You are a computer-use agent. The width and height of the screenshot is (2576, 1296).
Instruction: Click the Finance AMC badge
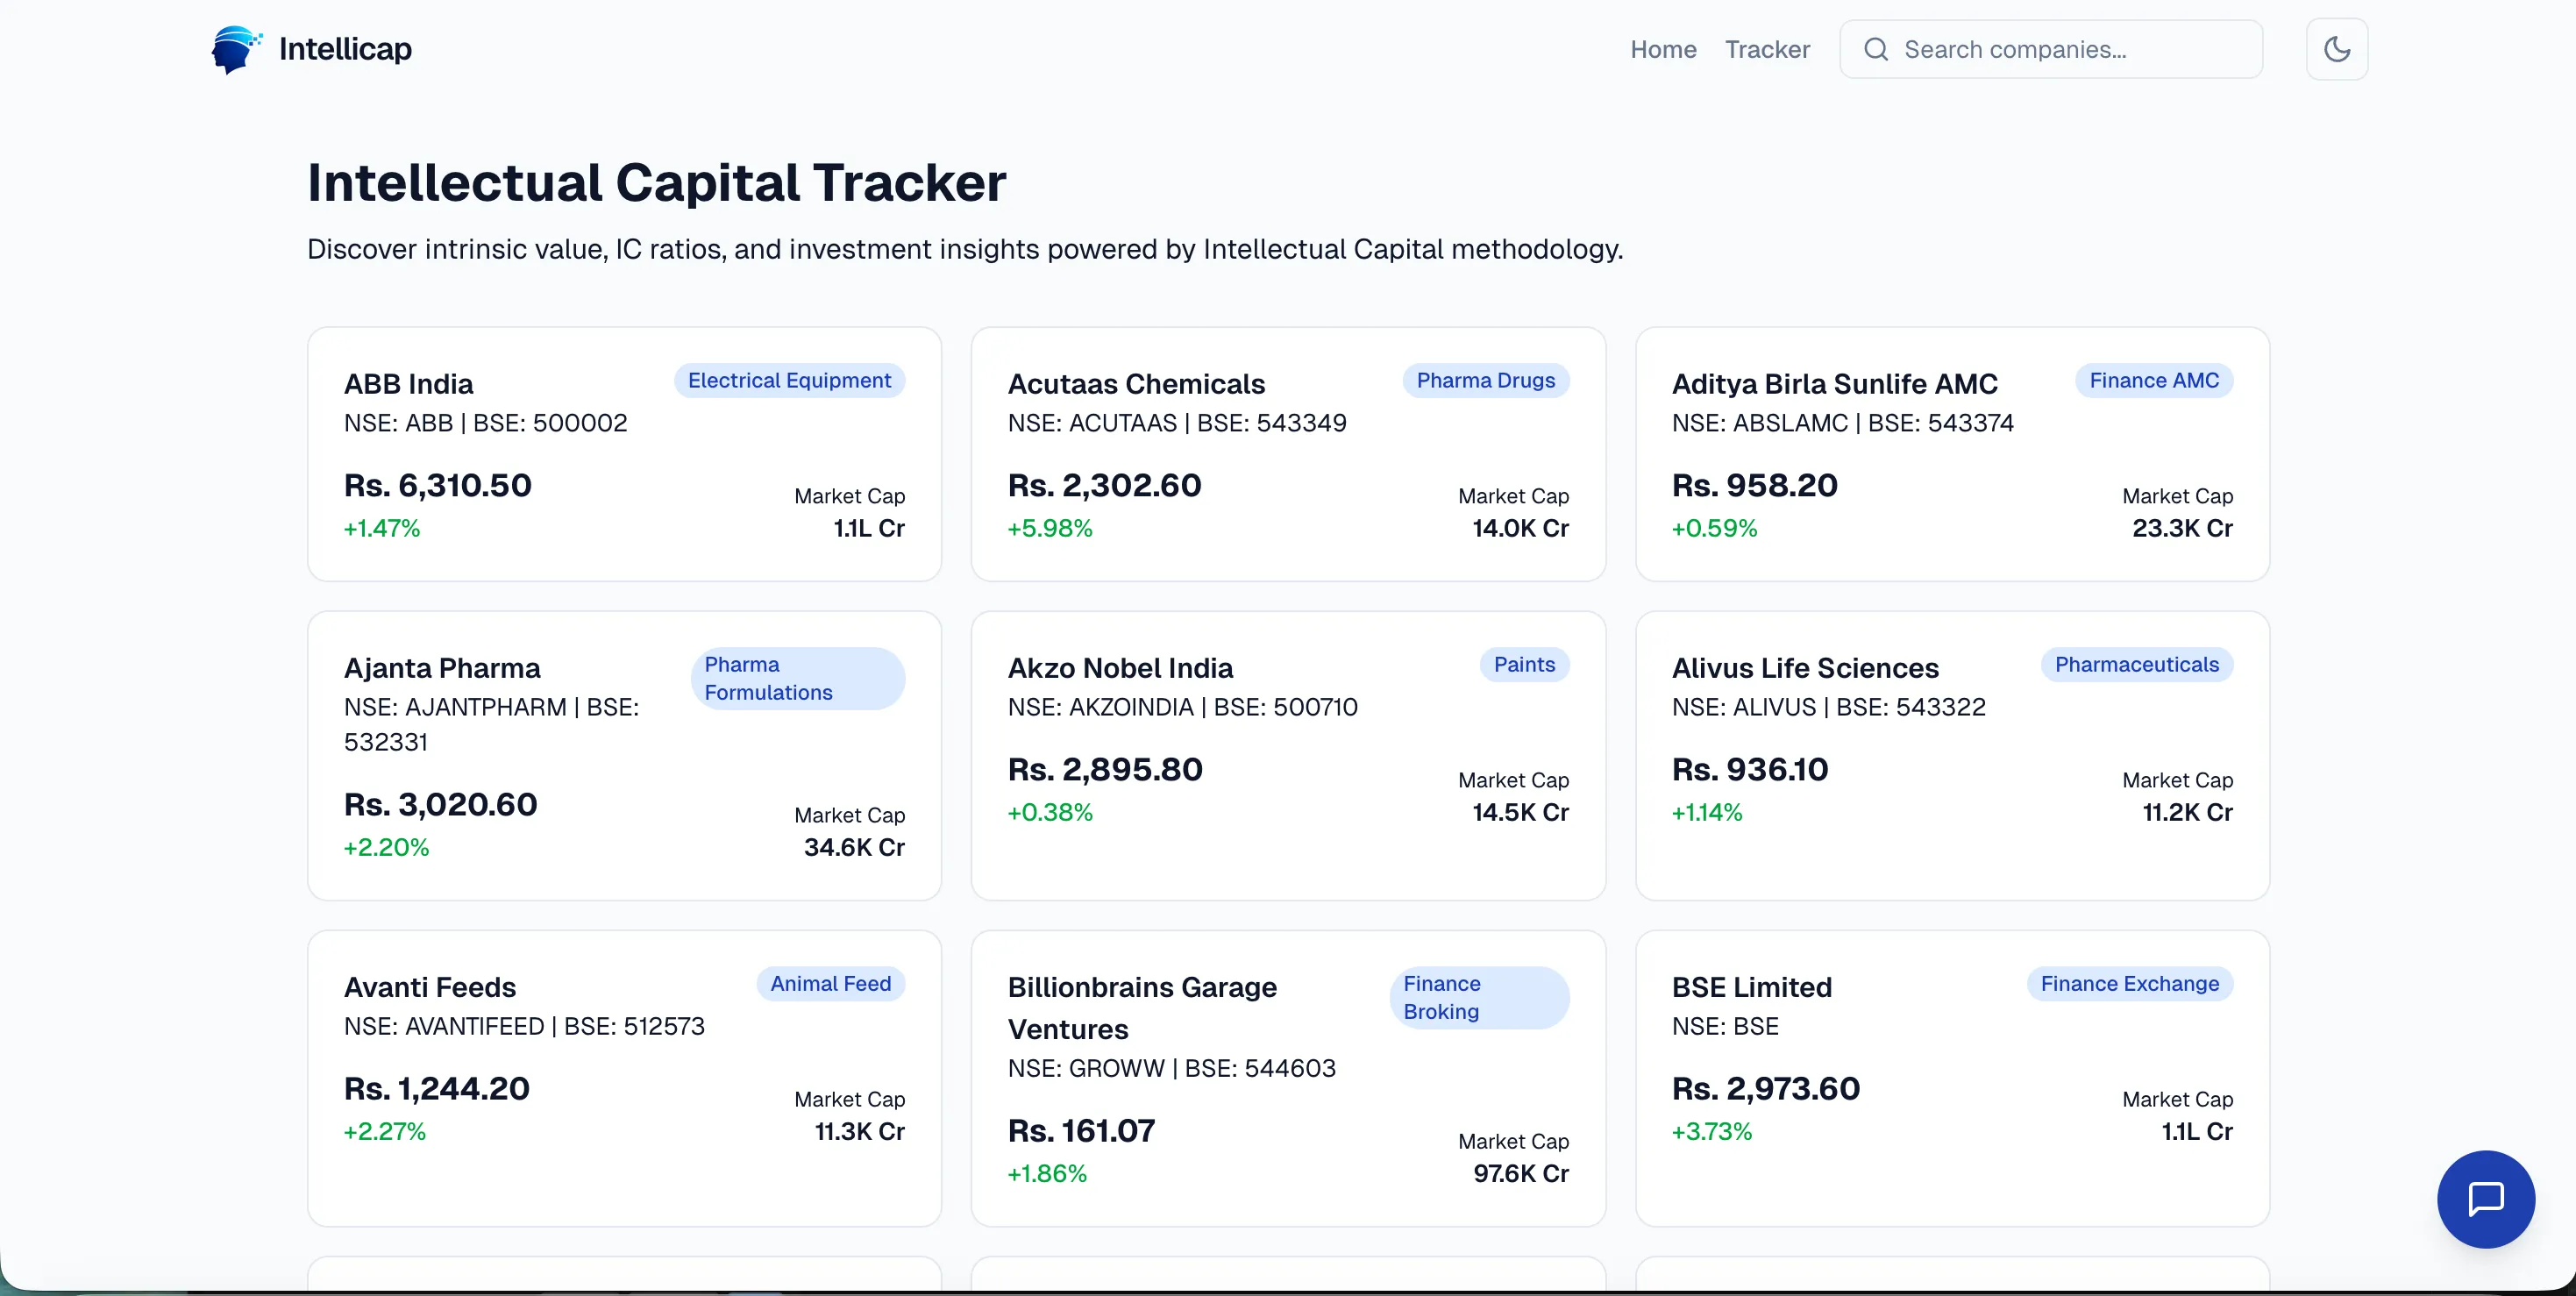point(2154,380)
